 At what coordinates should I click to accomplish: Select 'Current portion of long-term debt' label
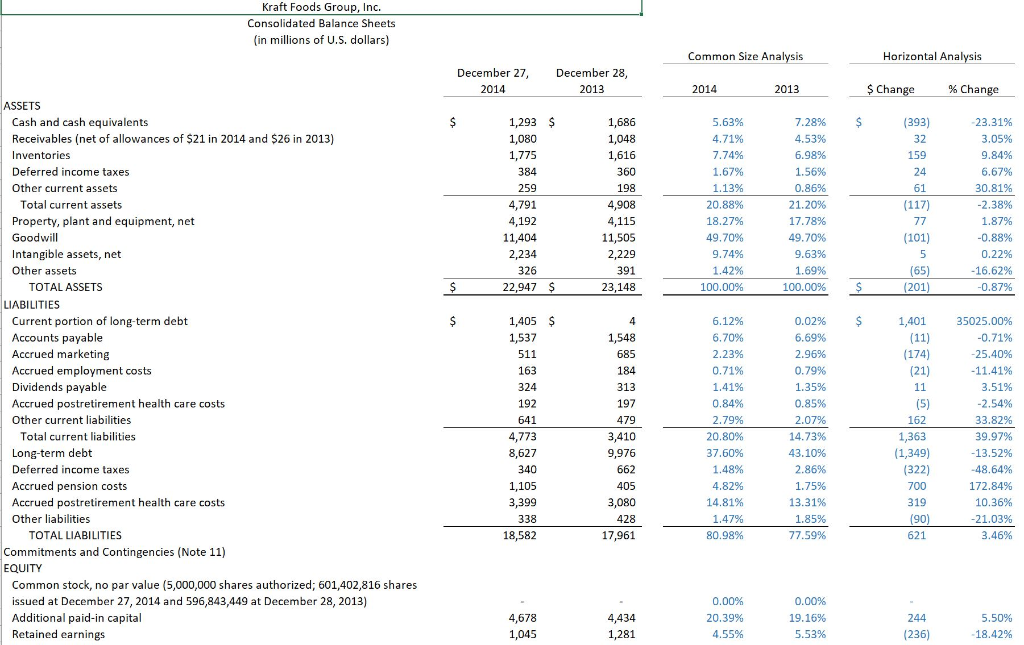click(x=99, y=321)
